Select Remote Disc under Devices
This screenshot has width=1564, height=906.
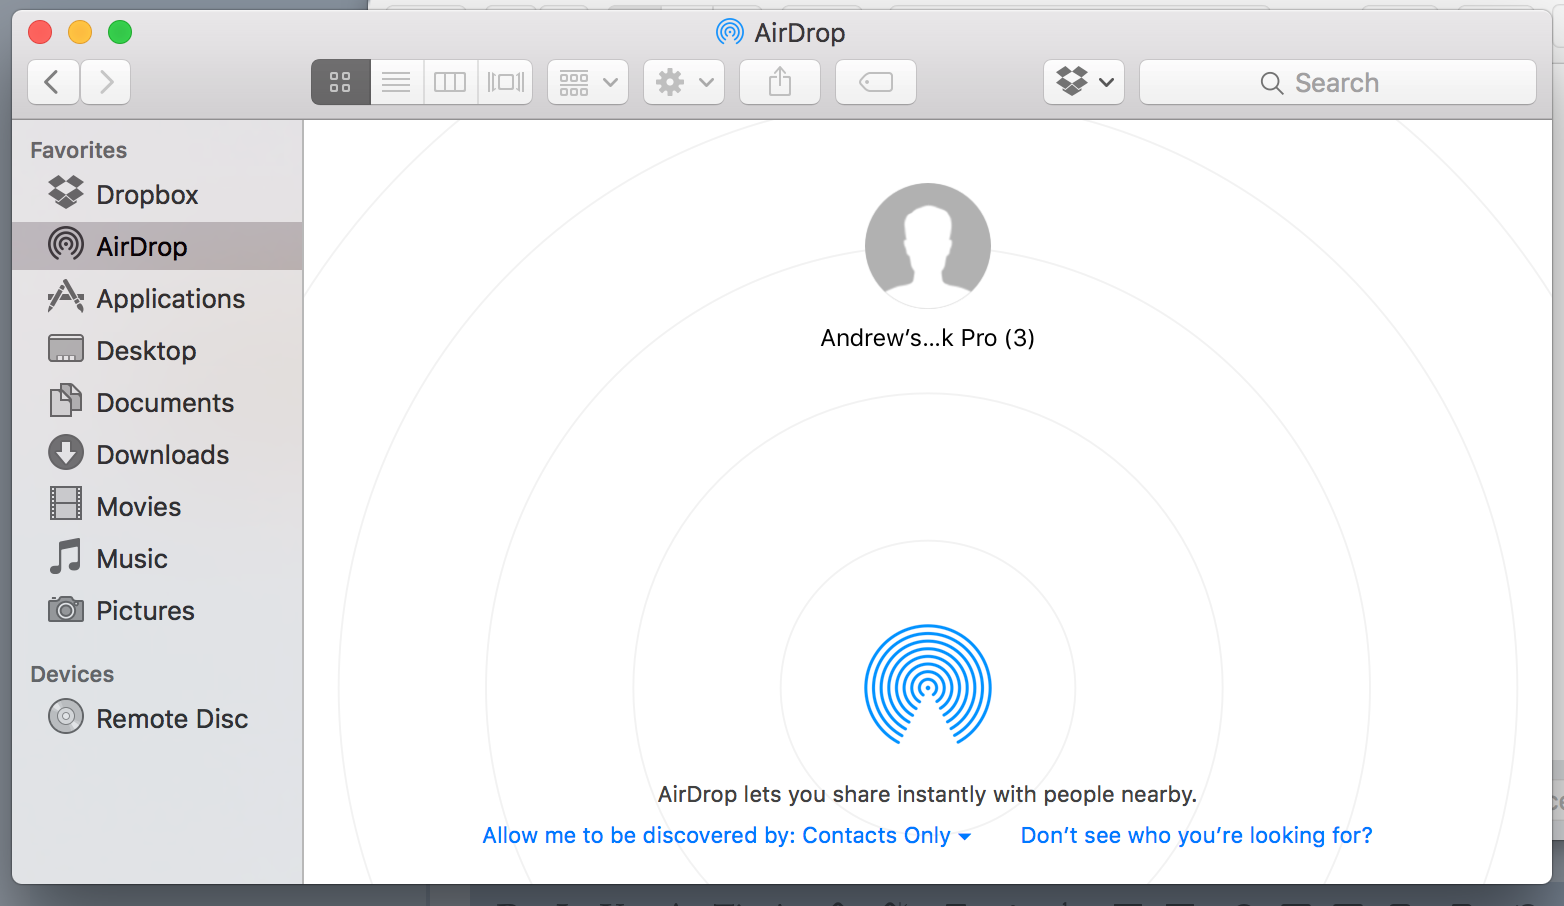pos(157,718)
